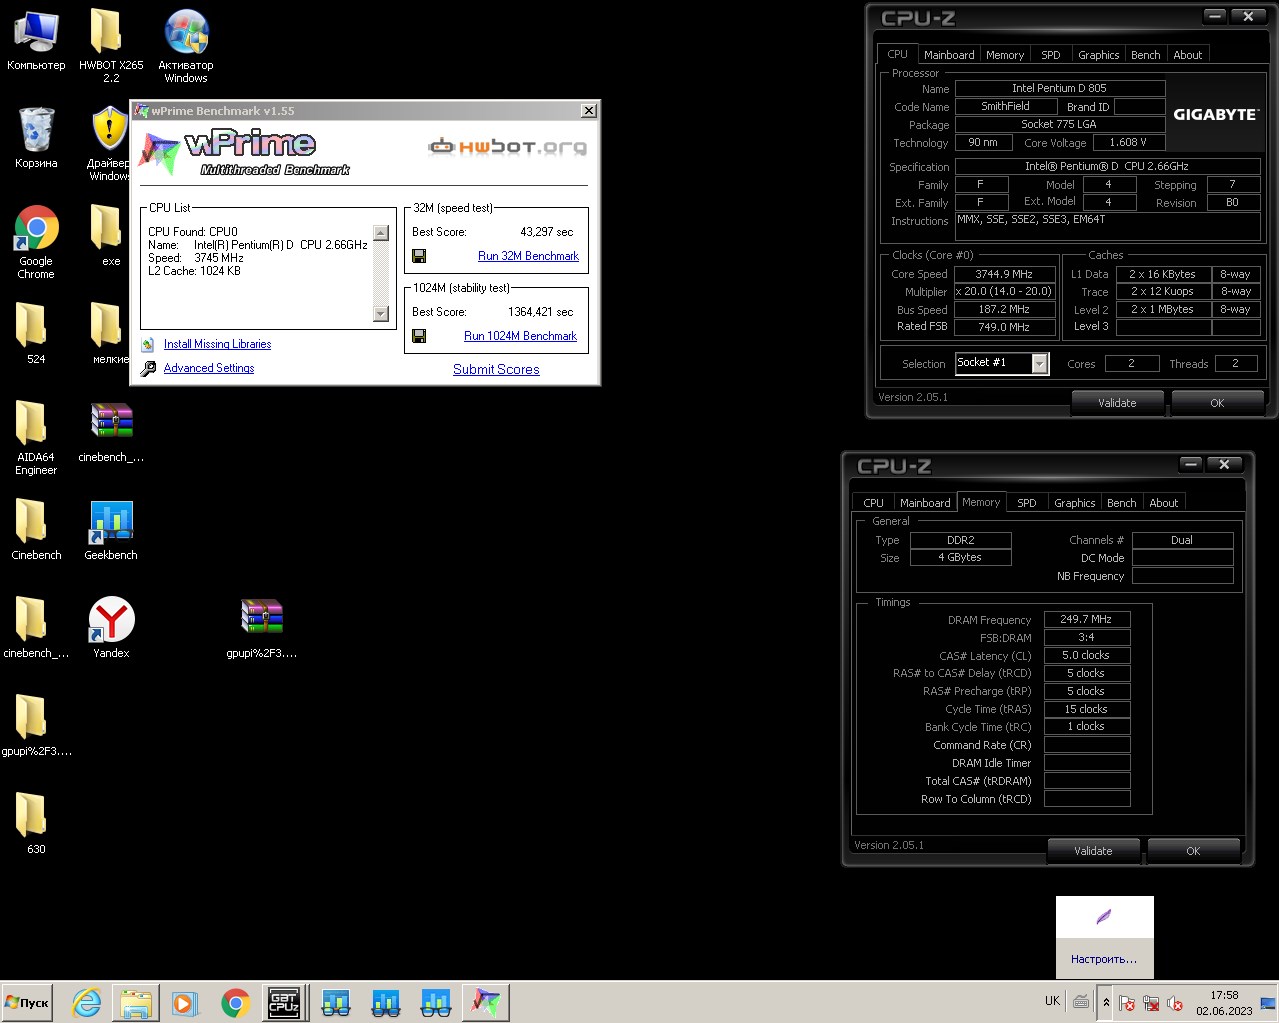Open the Корзина recycle bin icon
The height and width of the screenshot is (1023, 1279).
tap(36, 138)
